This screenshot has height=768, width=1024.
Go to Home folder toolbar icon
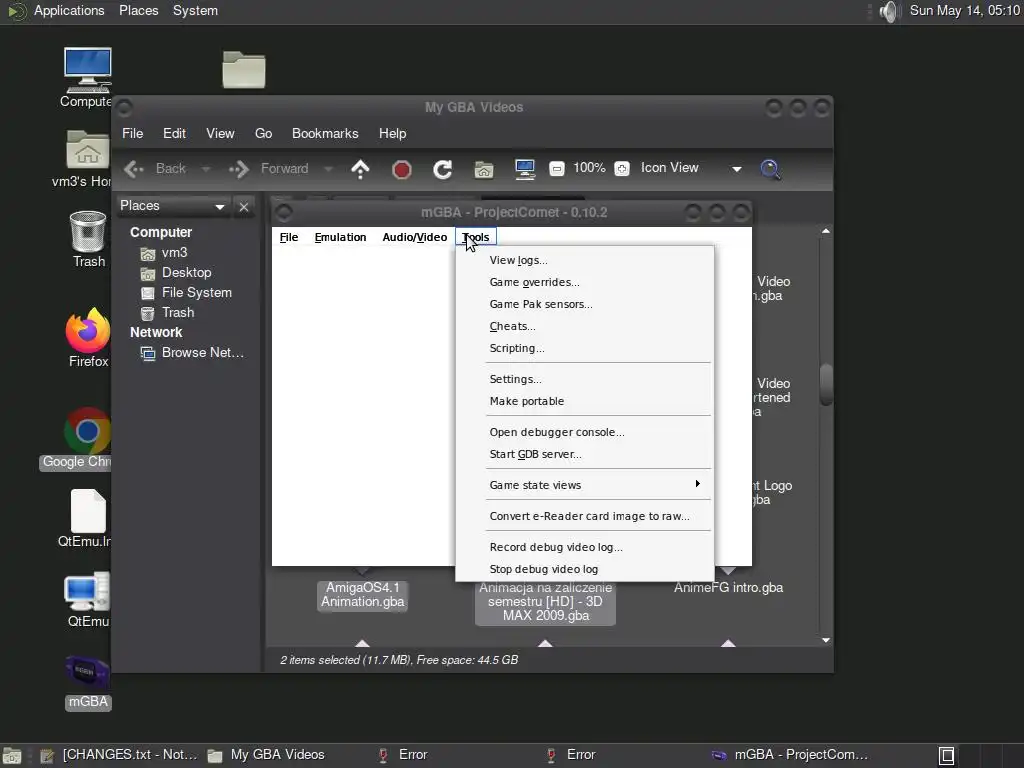[484, 170]
